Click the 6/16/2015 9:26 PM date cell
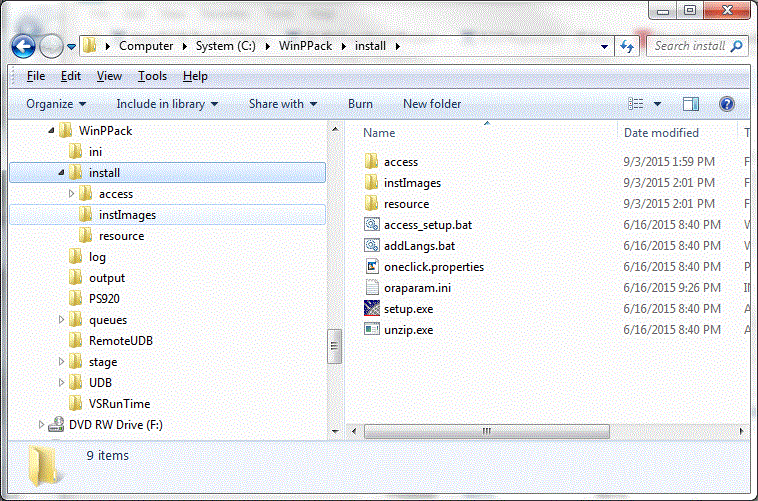Screen dimensions: 758x501 672,288
